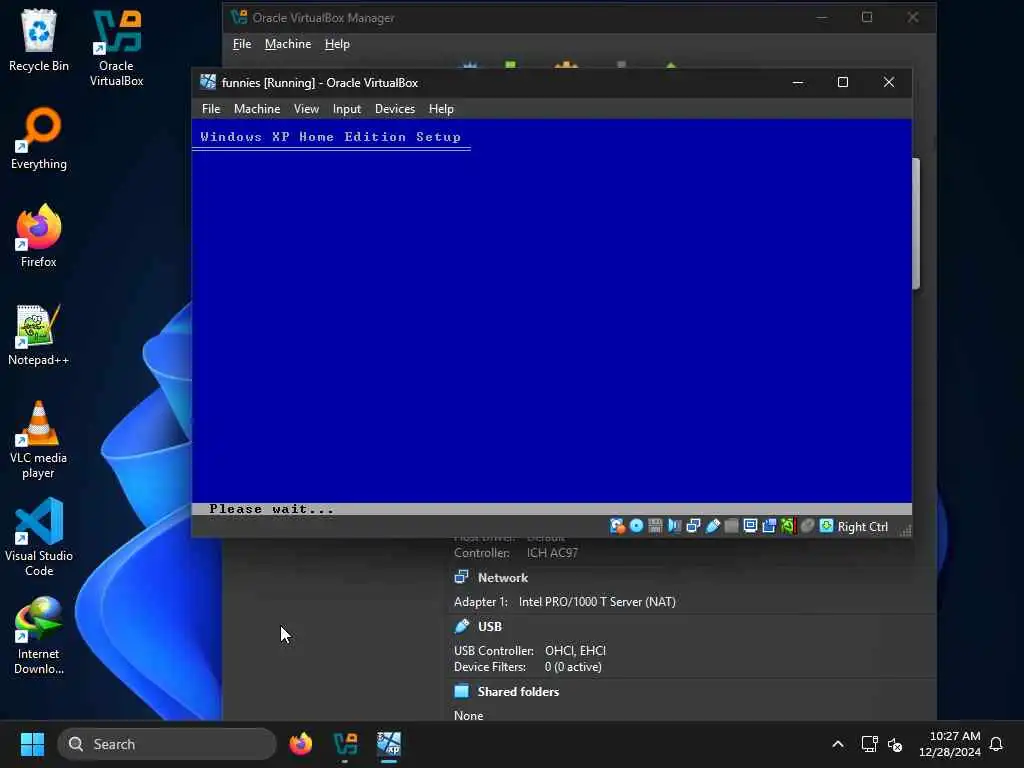1024x768 pixels.
Task: Click the 'Please wait...' setup status line
Action: tap(272, 509)
